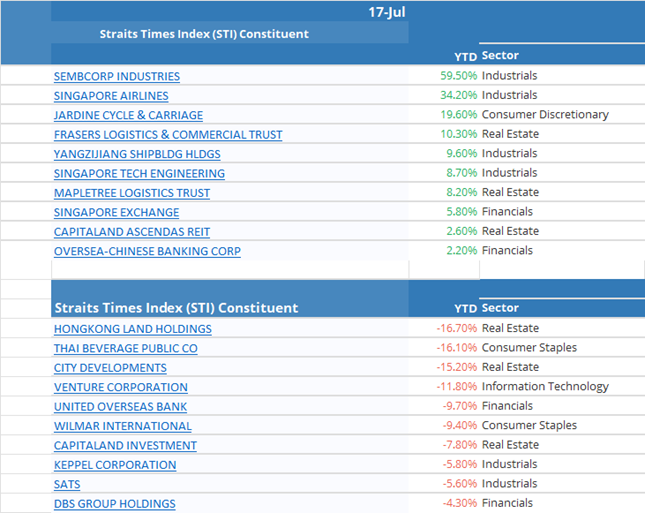Select the -4.30% YTD value
645x513 pixels.
pos(459,503)
